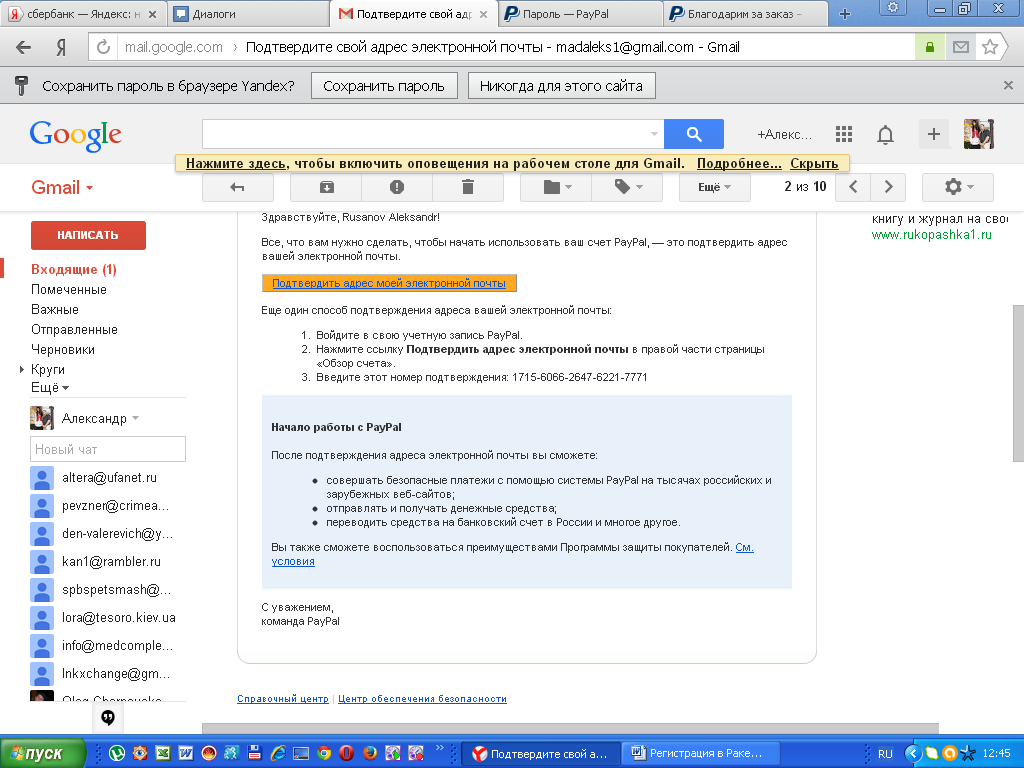Report spam with the exclamation icon
Image resolution: width=1024 pixels, height=768 pixels.
pos(396,187)
